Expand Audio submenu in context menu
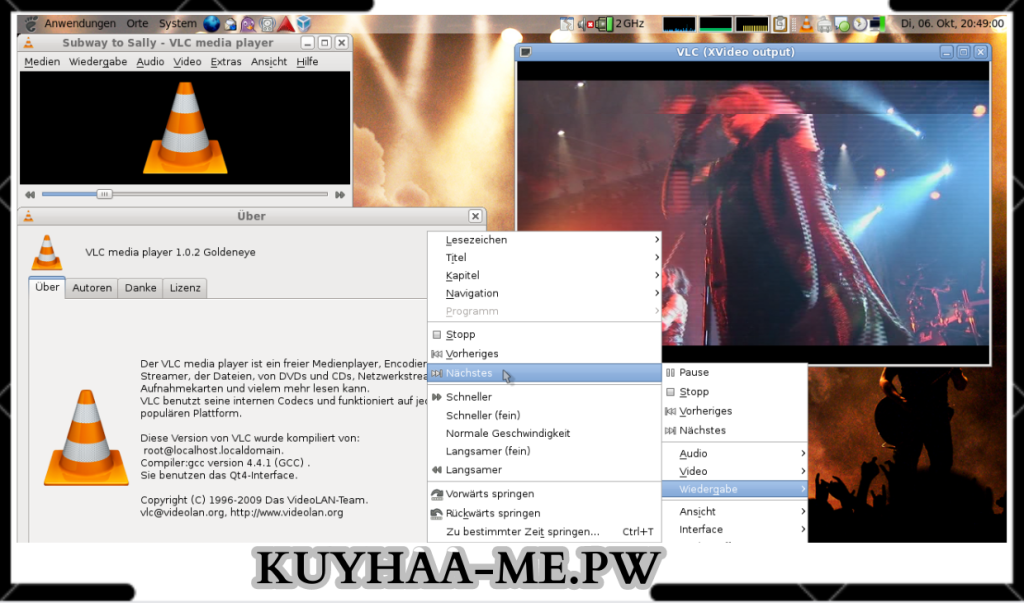This screenshot has width=1024, height=603. [x=735, y=453]
